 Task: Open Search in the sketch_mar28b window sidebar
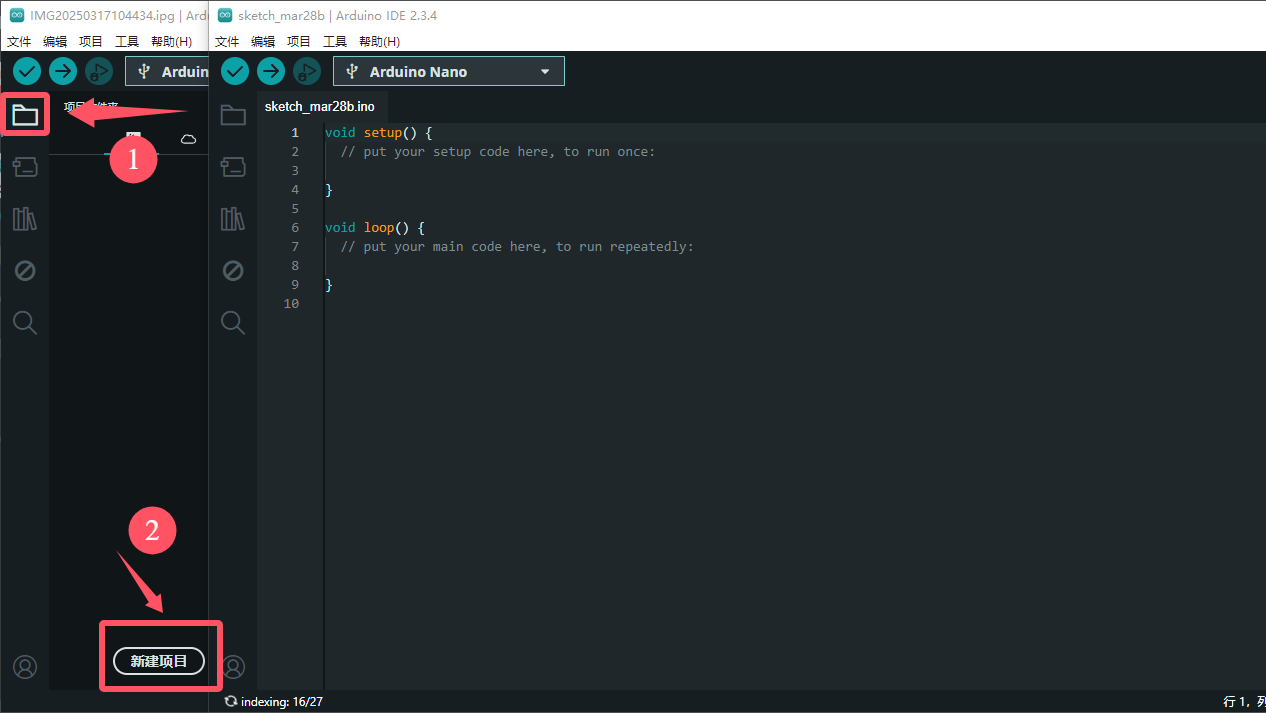233,322
